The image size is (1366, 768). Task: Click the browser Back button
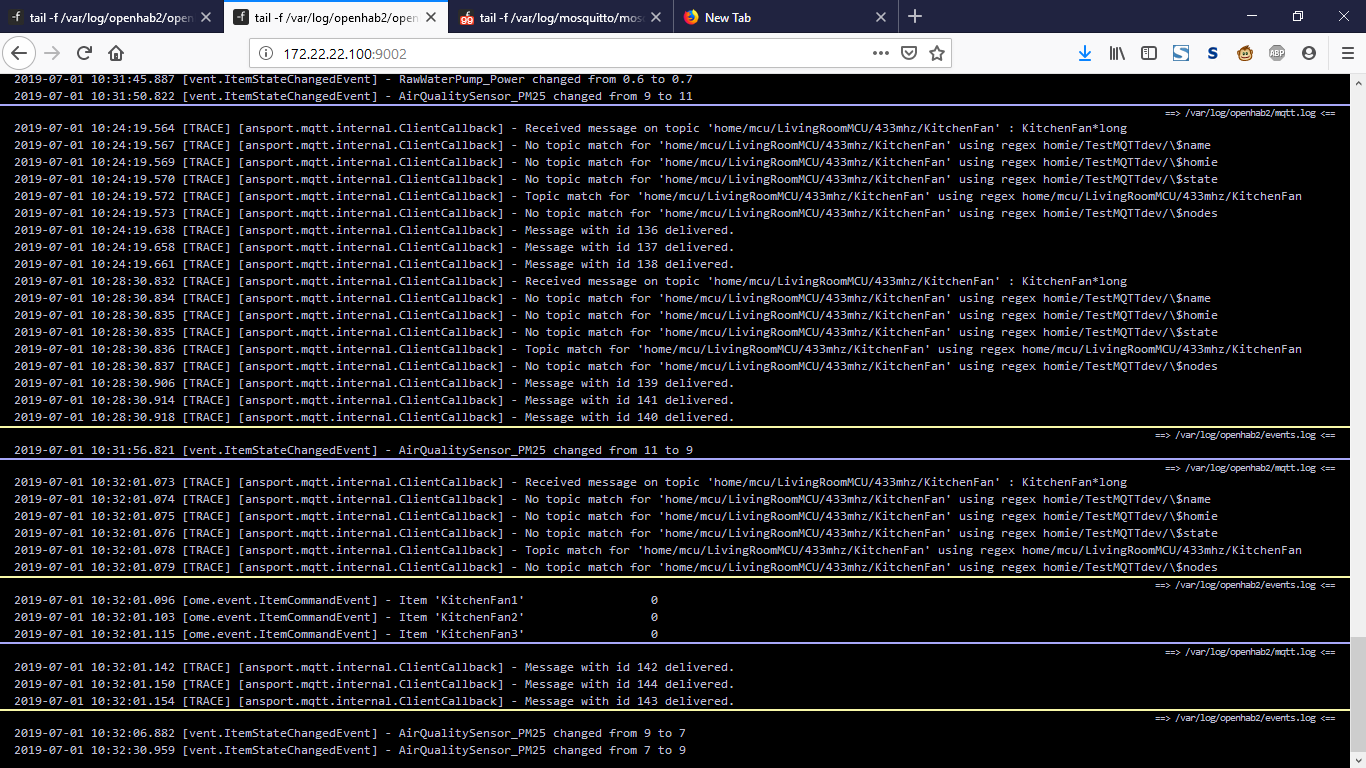[x=21, y=53]
